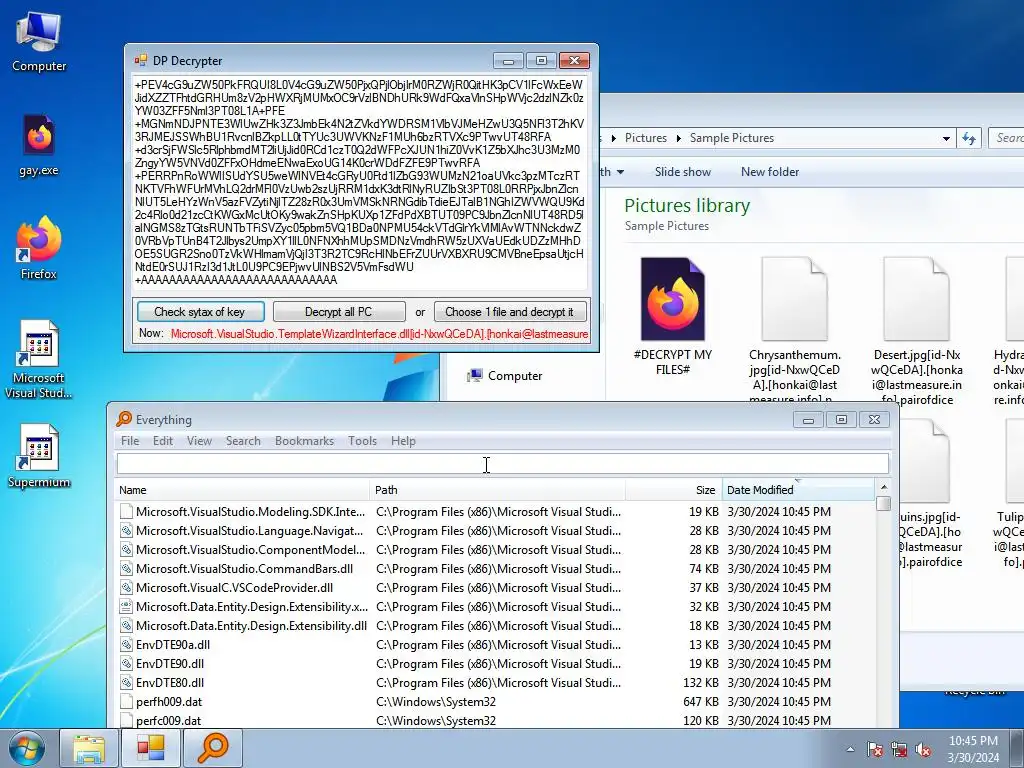
Task: Click the Everything scrollbar up arrow
Action: click(x=884, y=487)
